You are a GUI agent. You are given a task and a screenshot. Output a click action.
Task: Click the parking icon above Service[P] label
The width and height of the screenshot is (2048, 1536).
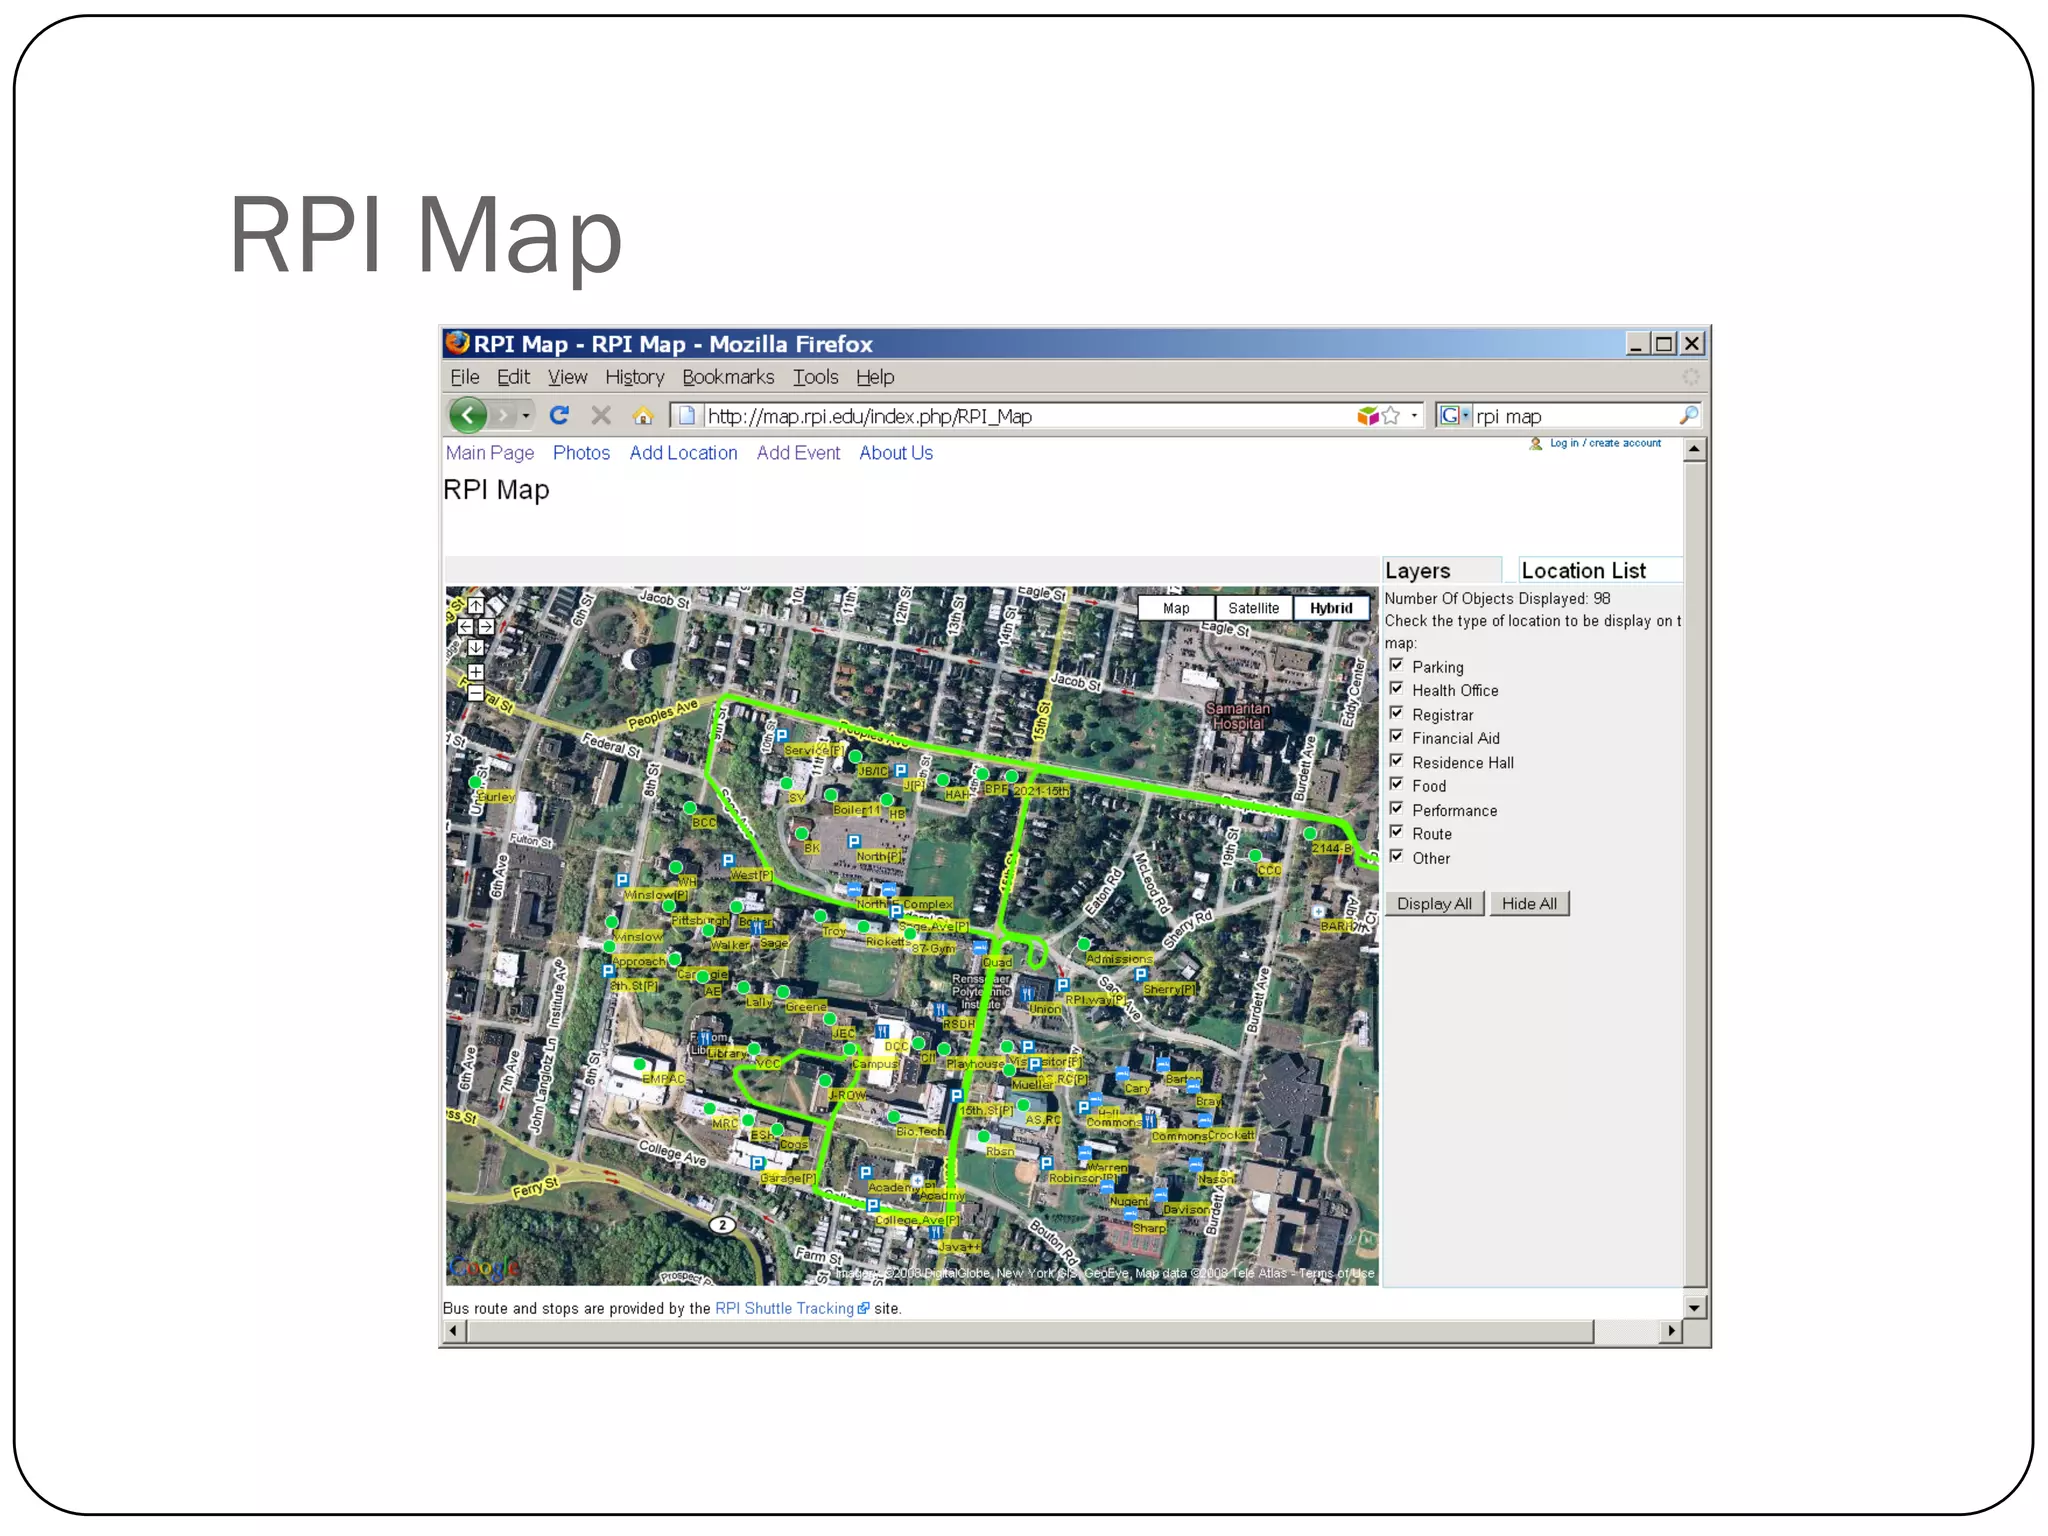coord(782,735)
